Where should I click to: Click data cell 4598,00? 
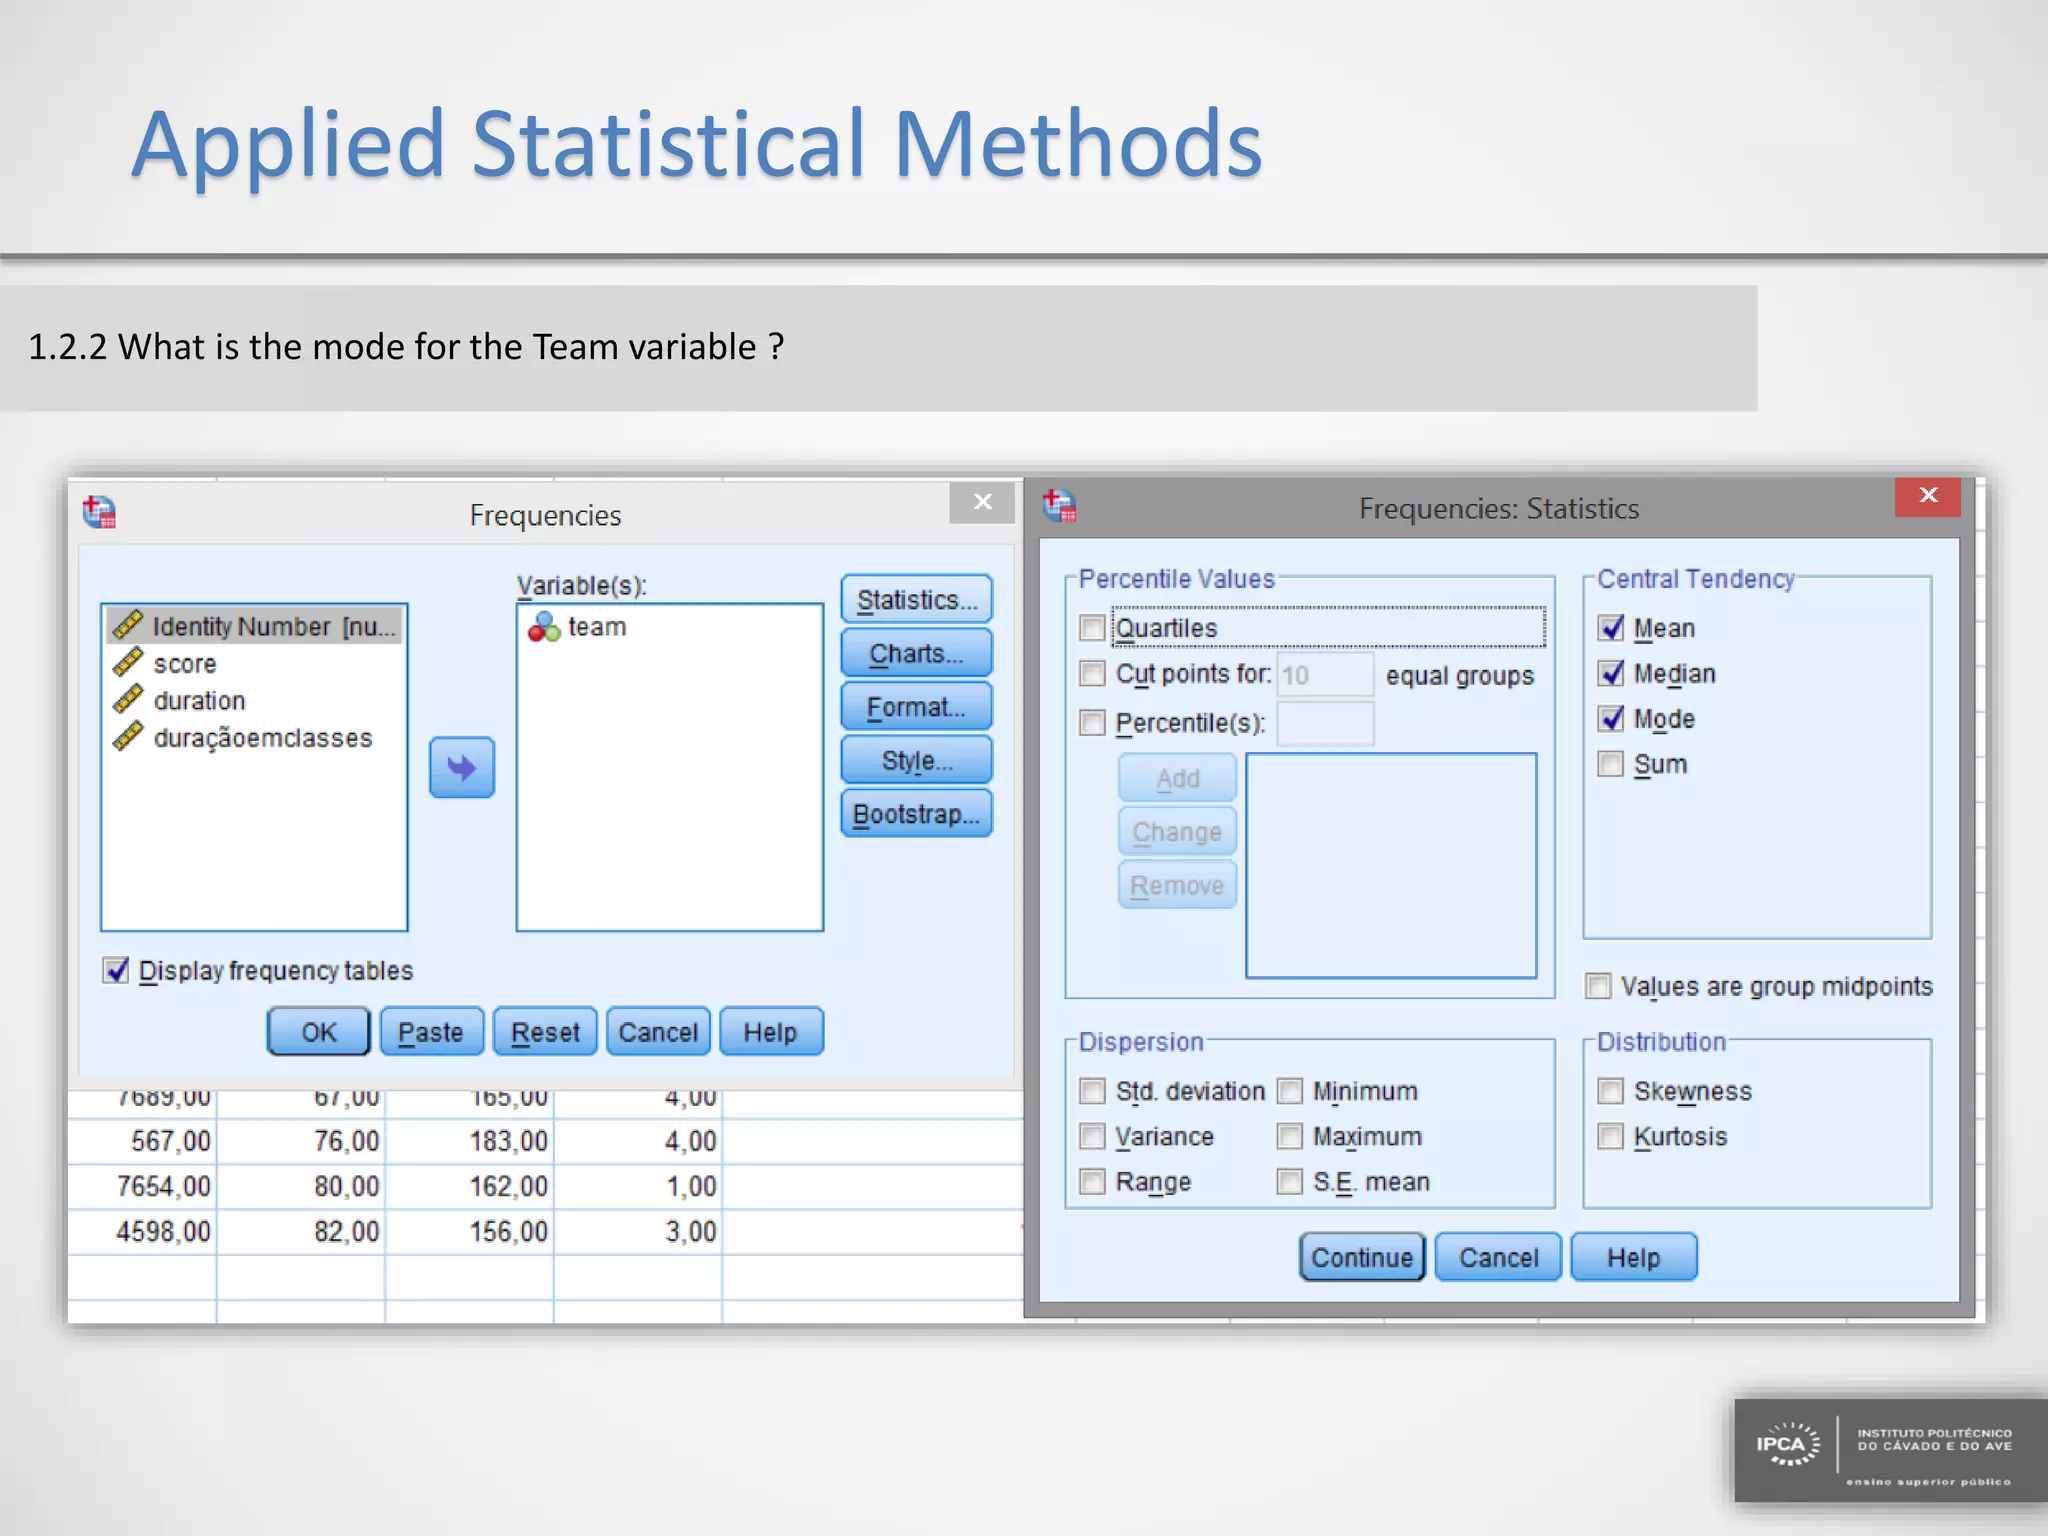pos(142,1231)
